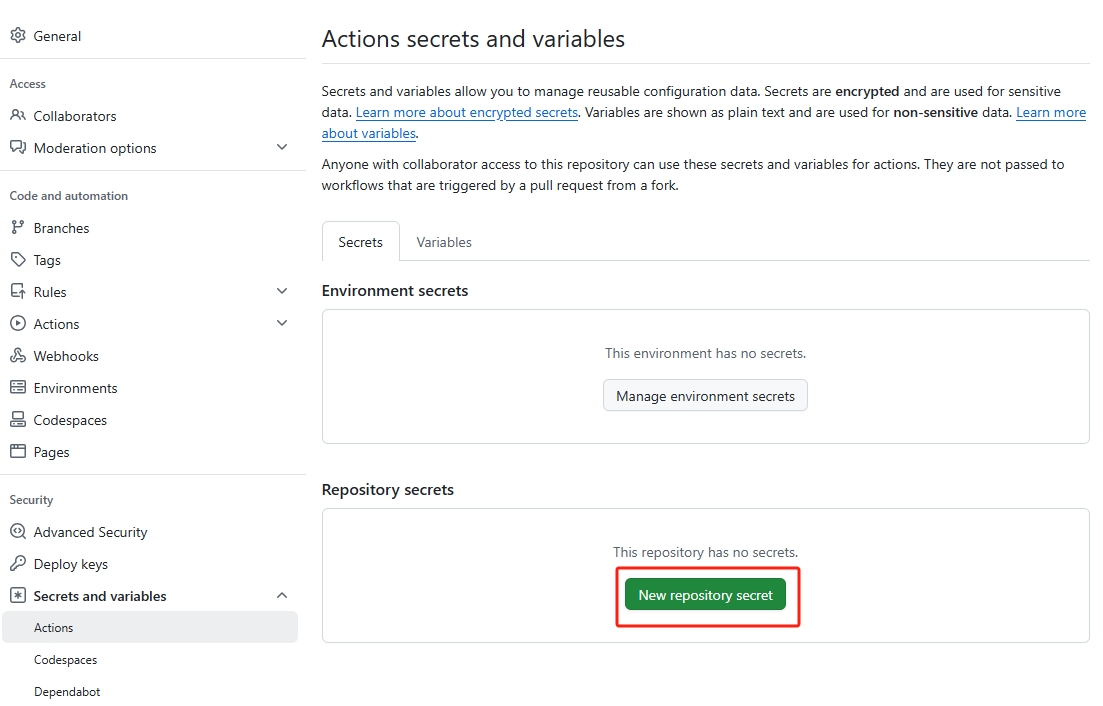Click the General gear icon
The width and height of the screenshot is (1103, 706).
pyautogui.click(x=17, y=36)
